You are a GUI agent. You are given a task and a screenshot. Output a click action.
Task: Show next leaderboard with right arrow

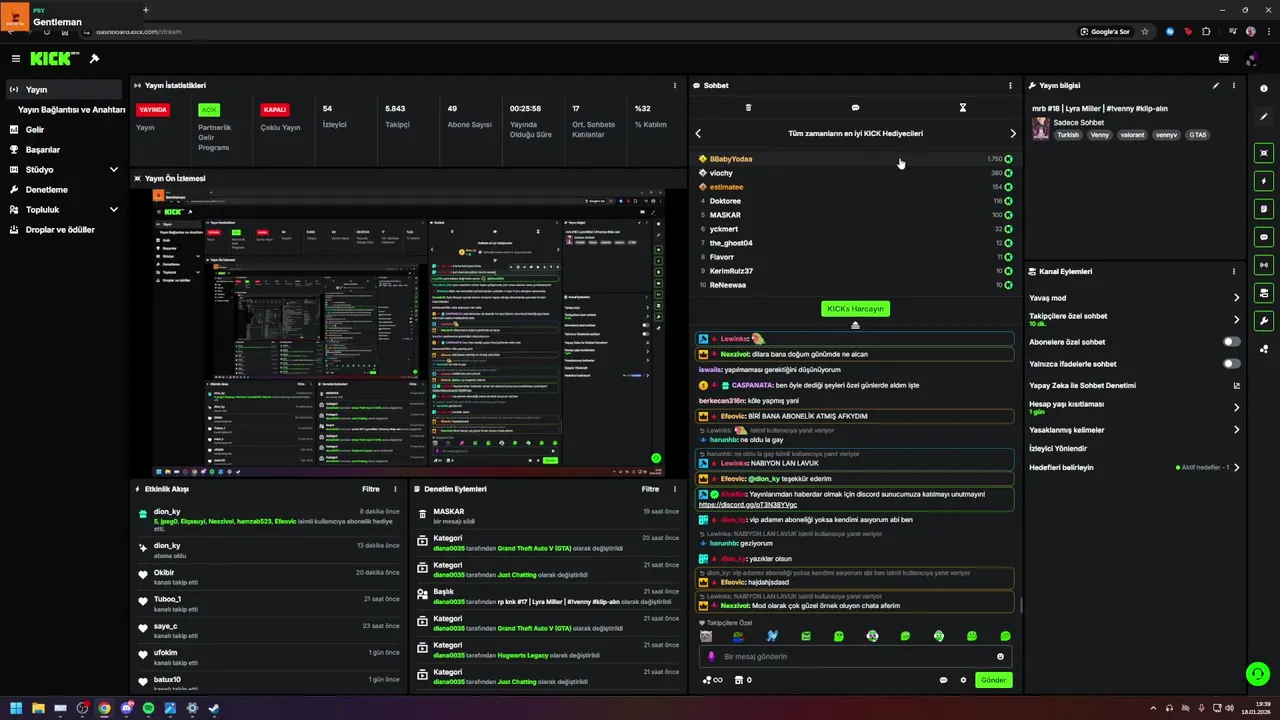[x=1012, y=133]
